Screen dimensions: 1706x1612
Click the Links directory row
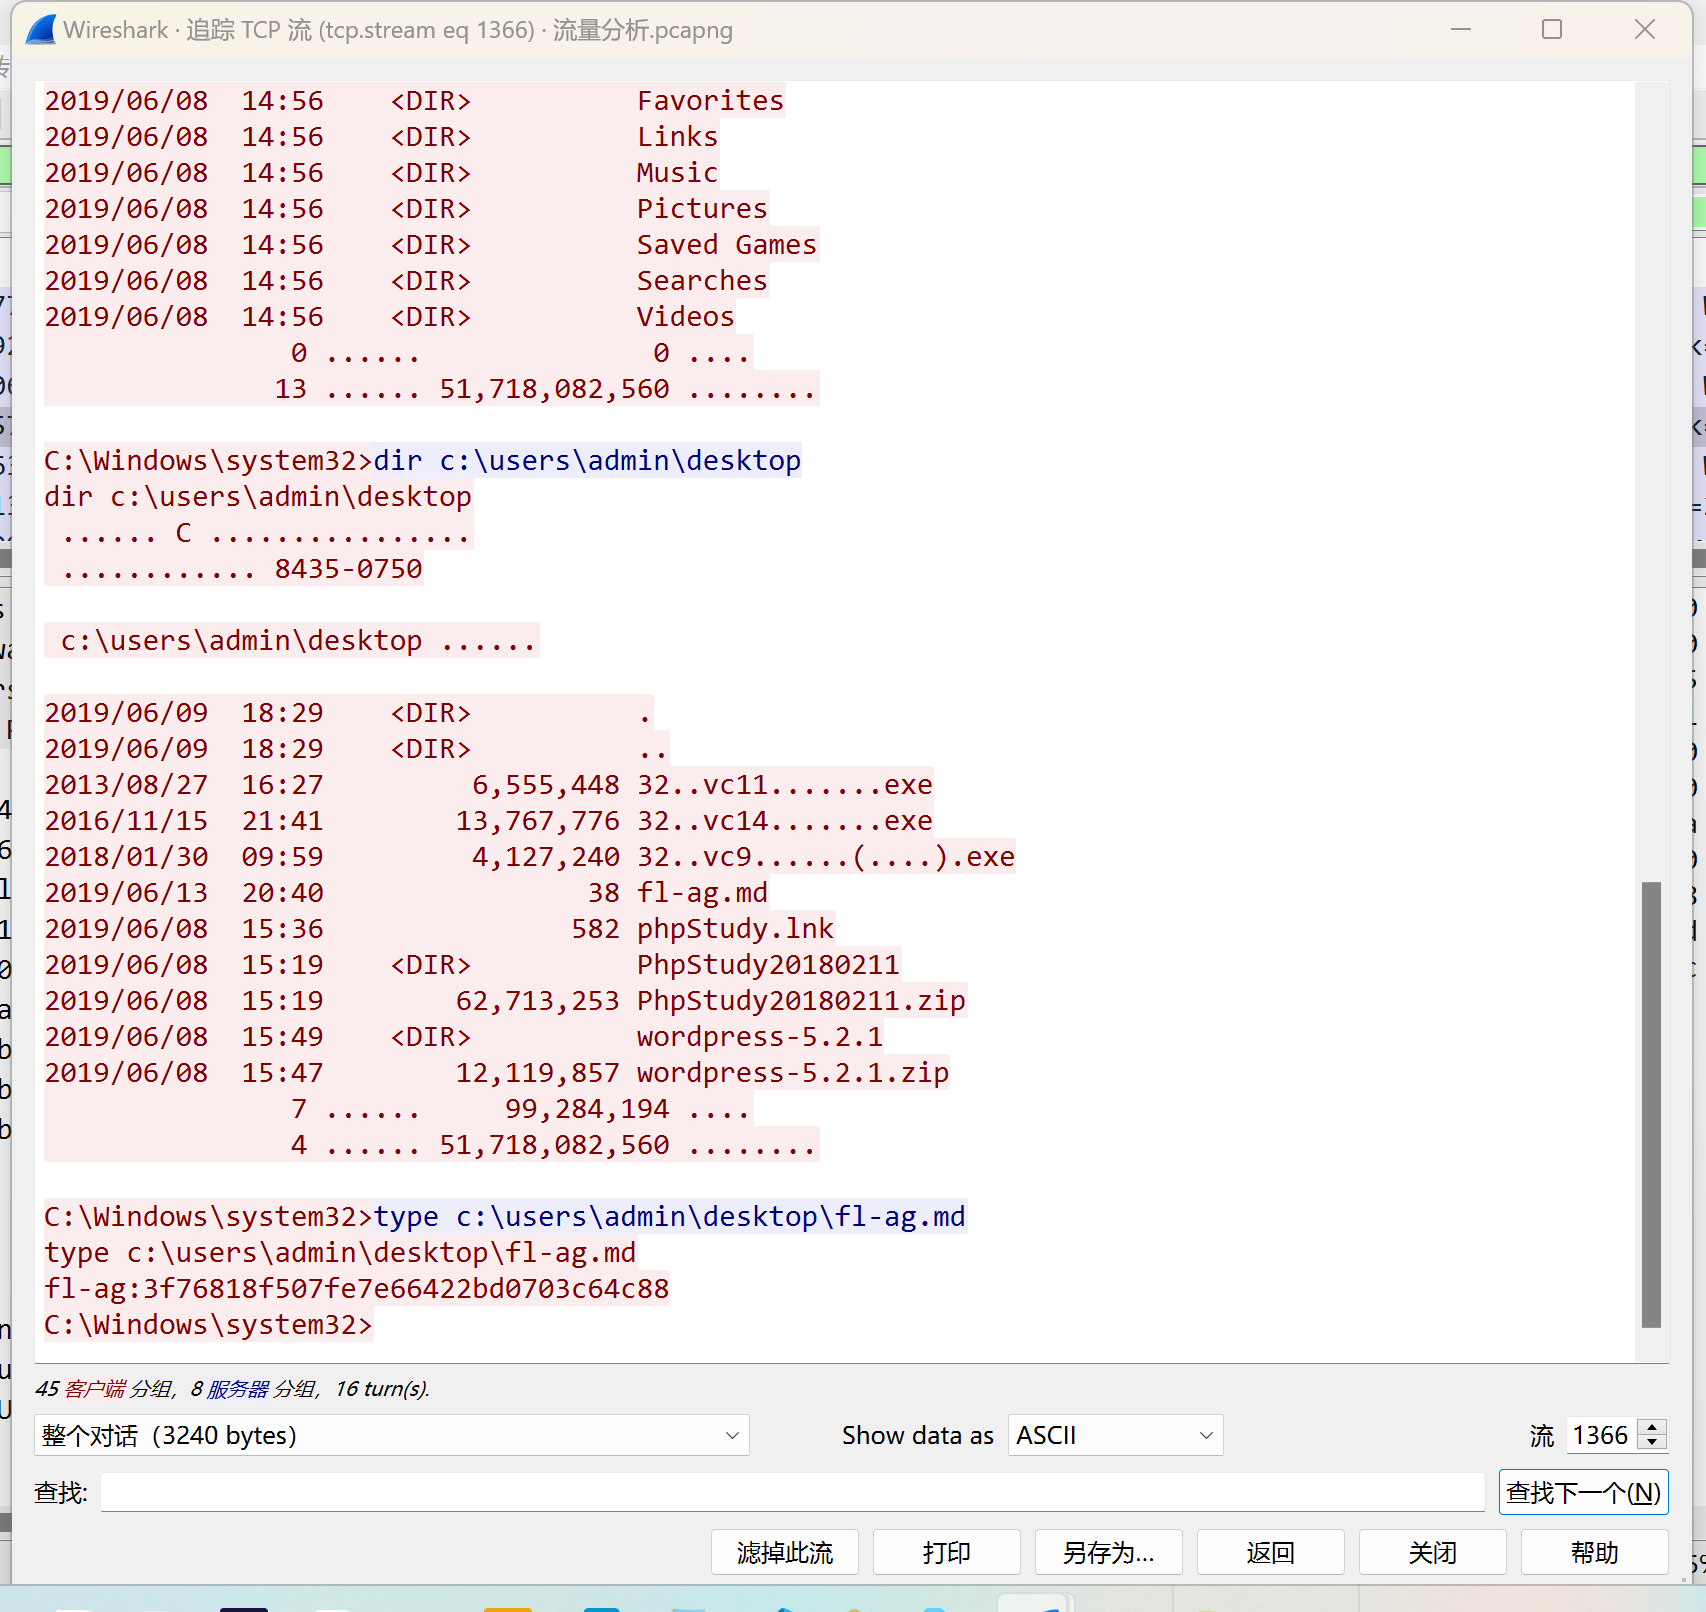coord(382,136)
